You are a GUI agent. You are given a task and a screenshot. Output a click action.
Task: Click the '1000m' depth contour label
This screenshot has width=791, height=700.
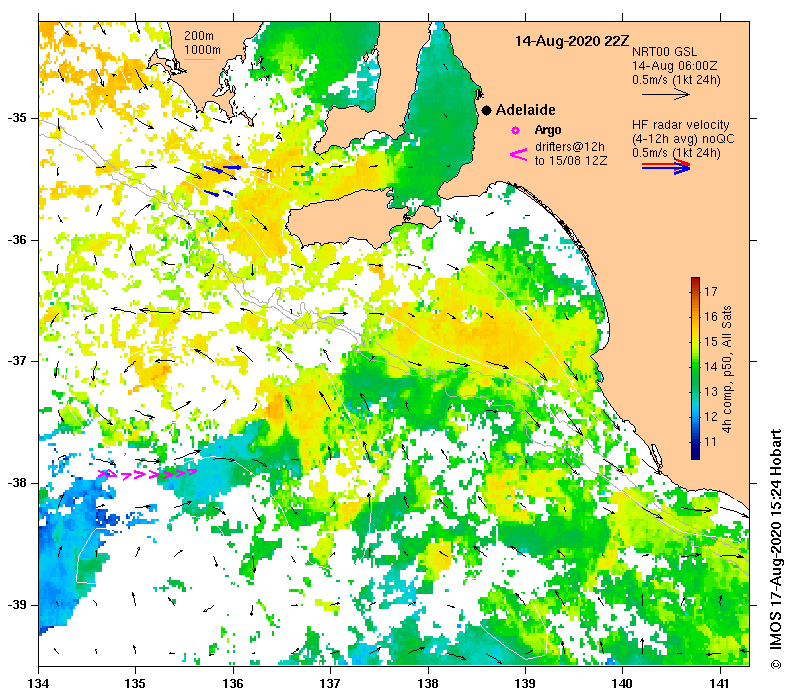tap(202, 50)
